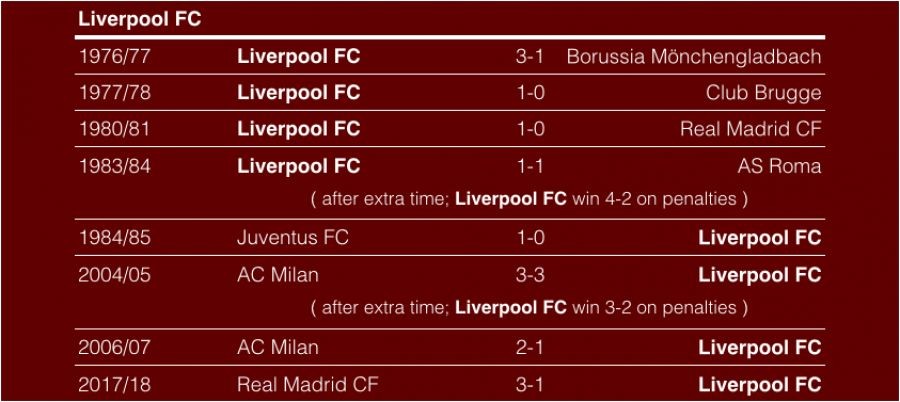Viewport: 900px width, 402px height.
Task: Select the 1984/85 season label
Action: [115, 238]
